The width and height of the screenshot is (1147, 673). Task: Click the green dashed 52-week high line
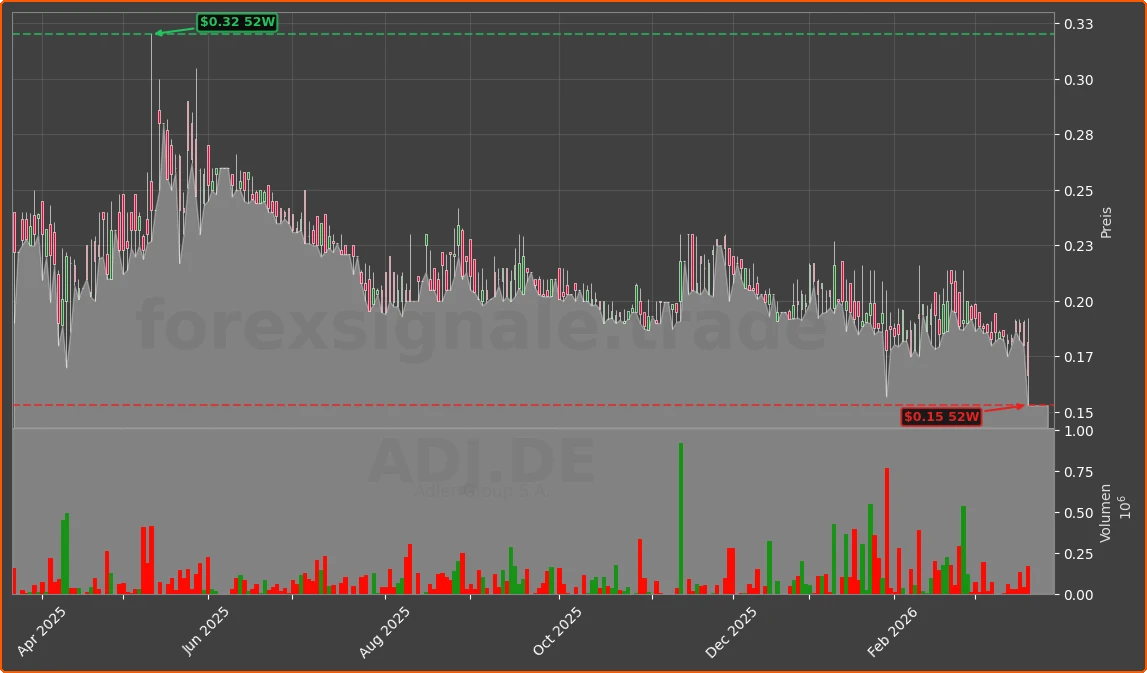tap(533, 34)
